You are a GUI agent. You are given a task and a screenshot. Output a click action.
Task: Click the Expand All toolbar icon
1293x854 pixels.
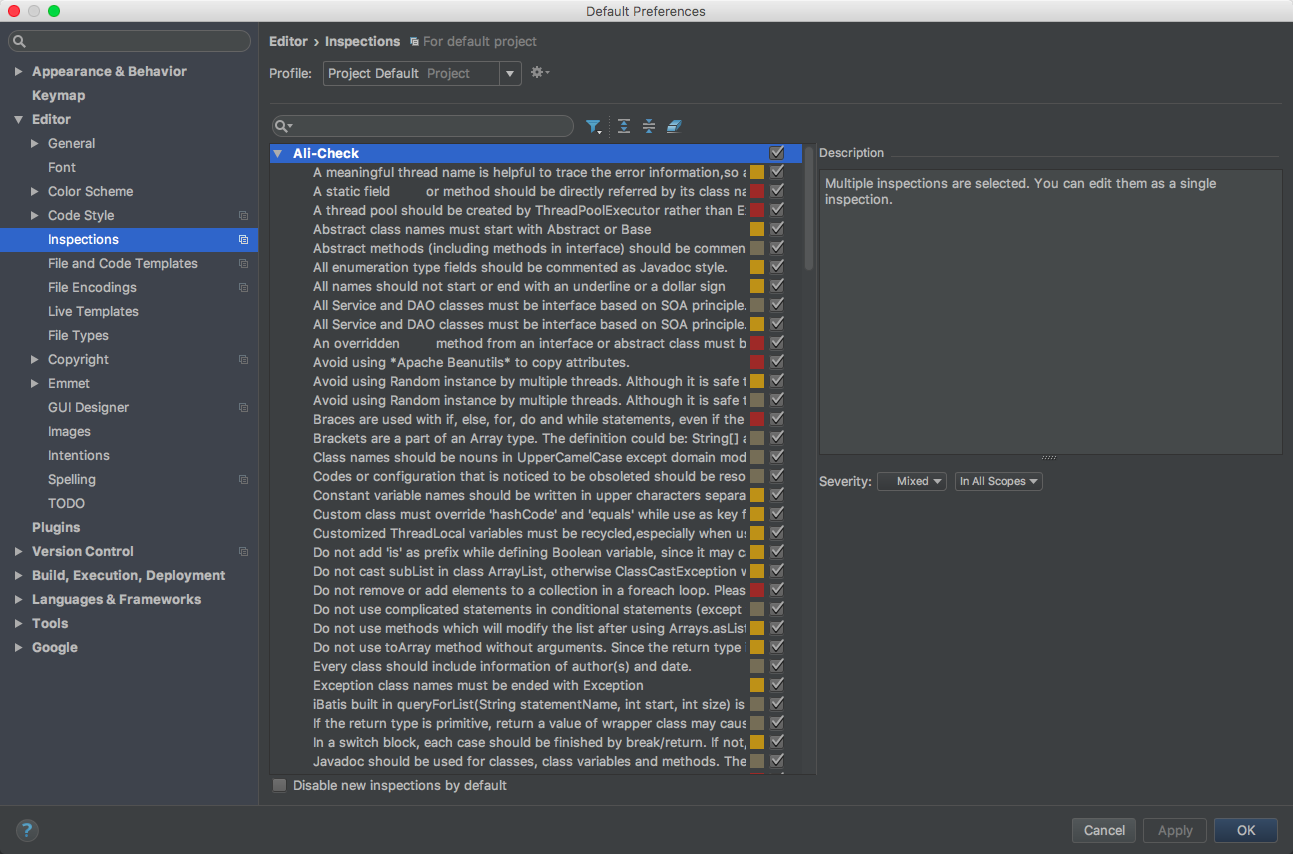pyautogui.click(x=624, y=126)
